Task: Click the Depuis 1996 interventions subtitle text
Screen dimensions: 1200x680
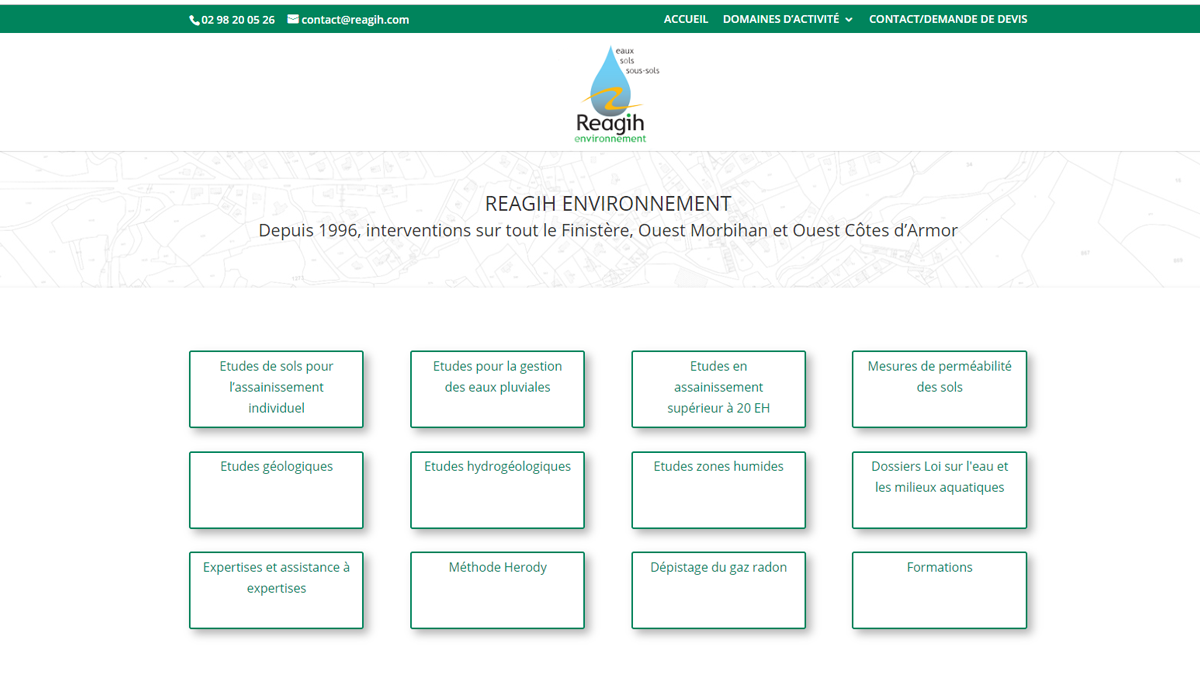Action: point(608,231)
